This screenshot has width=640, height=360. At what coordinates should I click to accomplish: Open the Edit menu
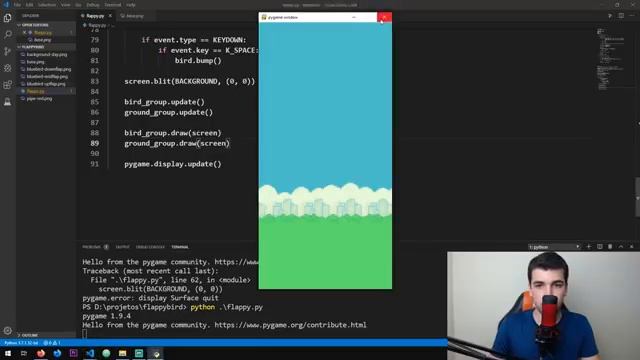(x=29, y=5)
